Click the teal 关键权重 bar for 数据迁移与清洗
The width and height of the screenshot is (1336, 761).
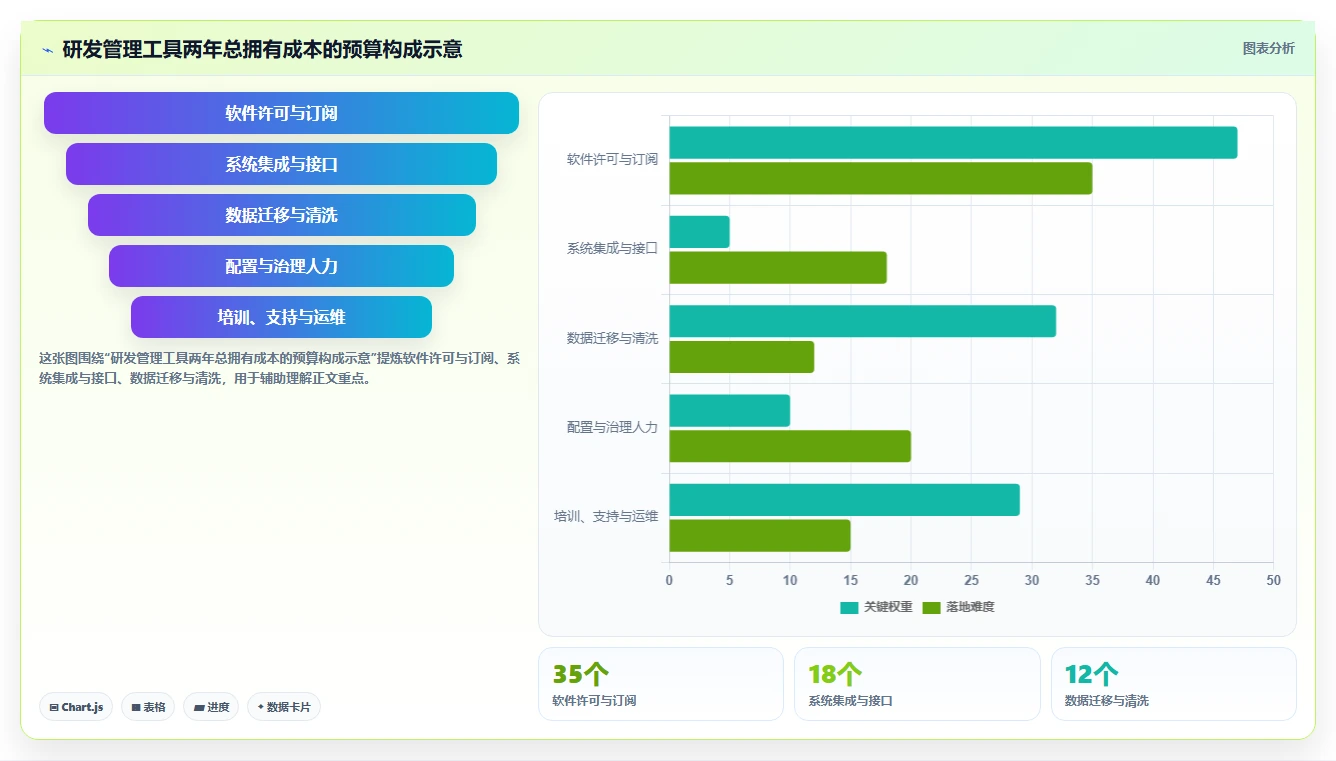(862, 321)
